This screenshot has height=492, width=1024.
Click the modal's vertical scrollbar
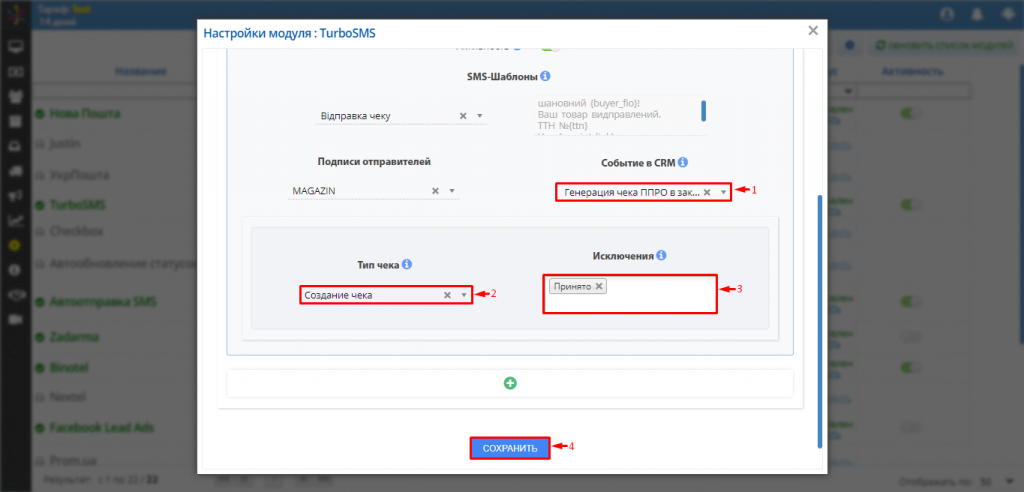click(820, 320)
